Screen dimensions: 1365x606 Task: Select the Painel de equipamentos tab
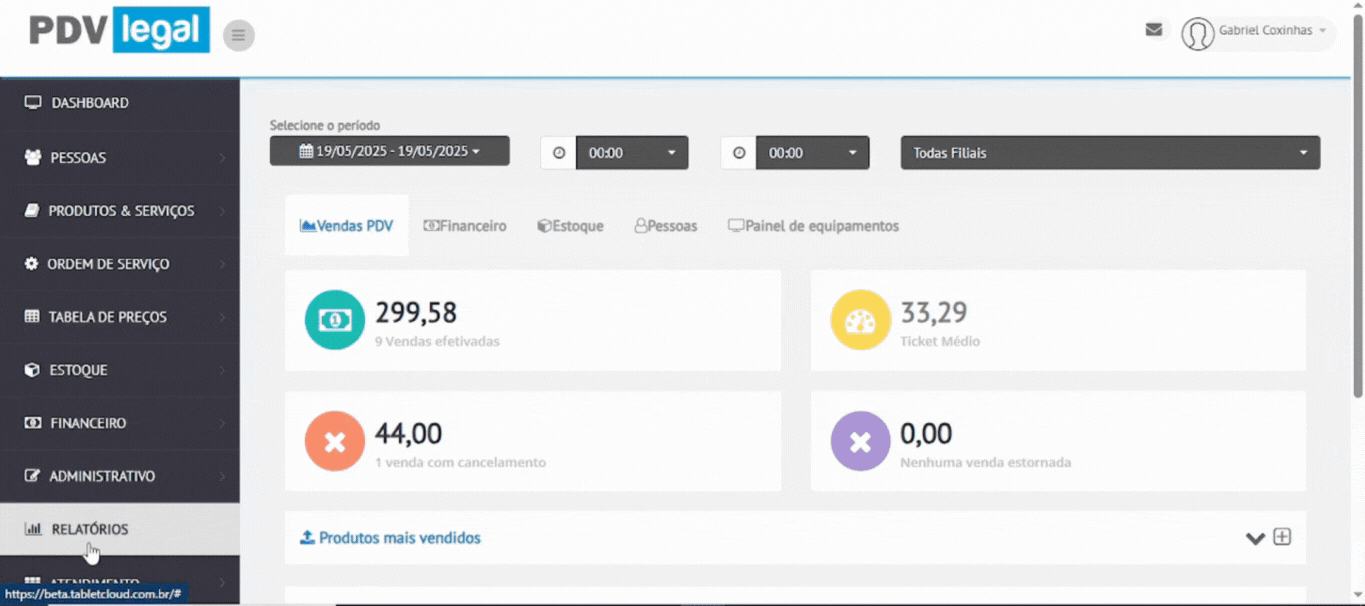coord(813,226)
